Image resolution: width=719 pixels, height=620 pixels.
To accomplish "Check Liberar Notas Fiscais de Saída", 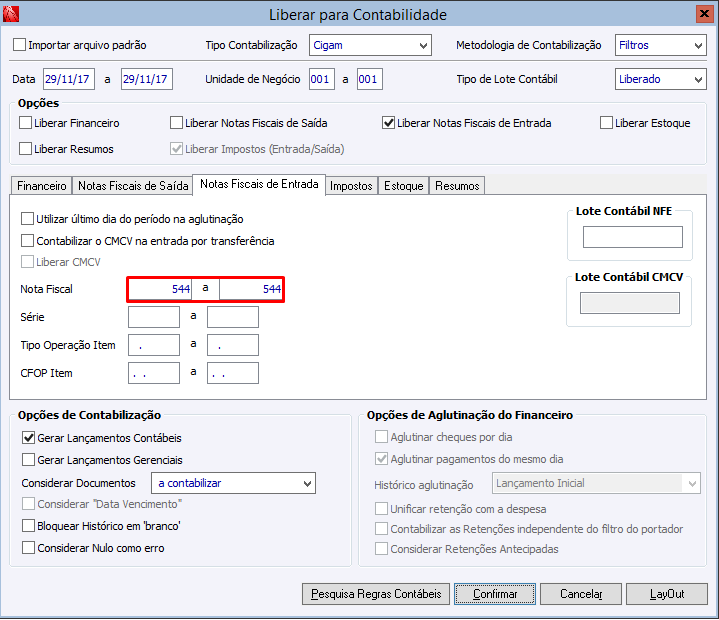I will pyautogui.click(x=177, y=123).
